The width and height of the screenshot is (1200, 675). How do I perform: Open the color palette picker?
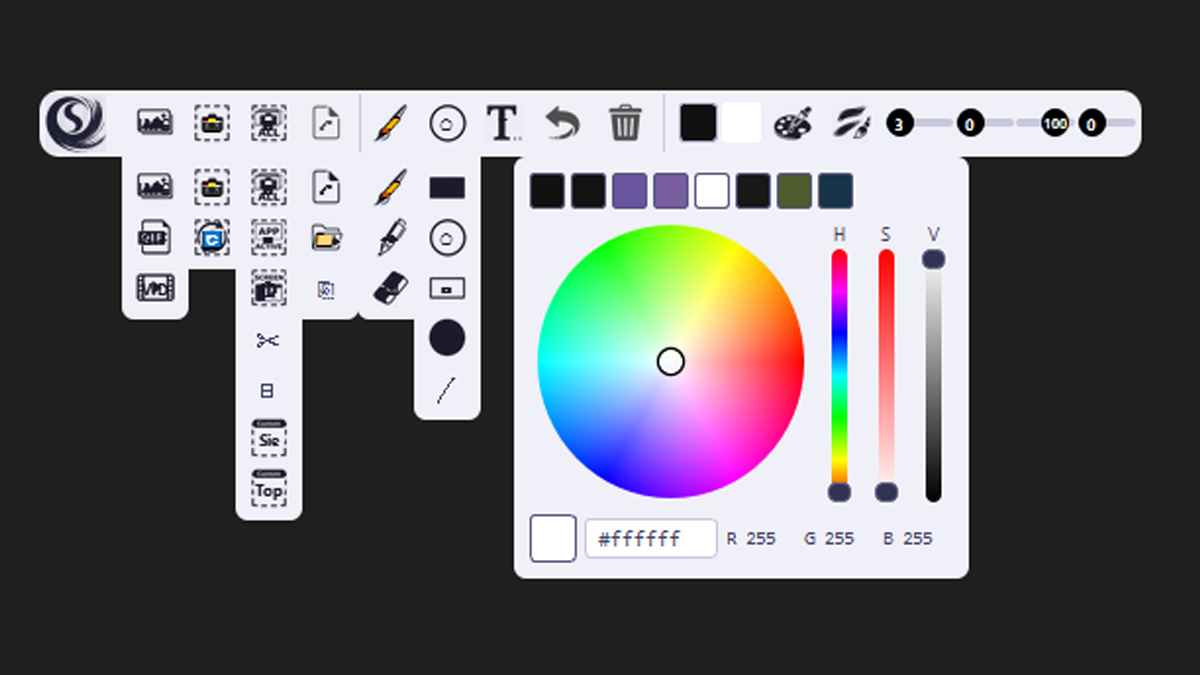click(793, 123)
